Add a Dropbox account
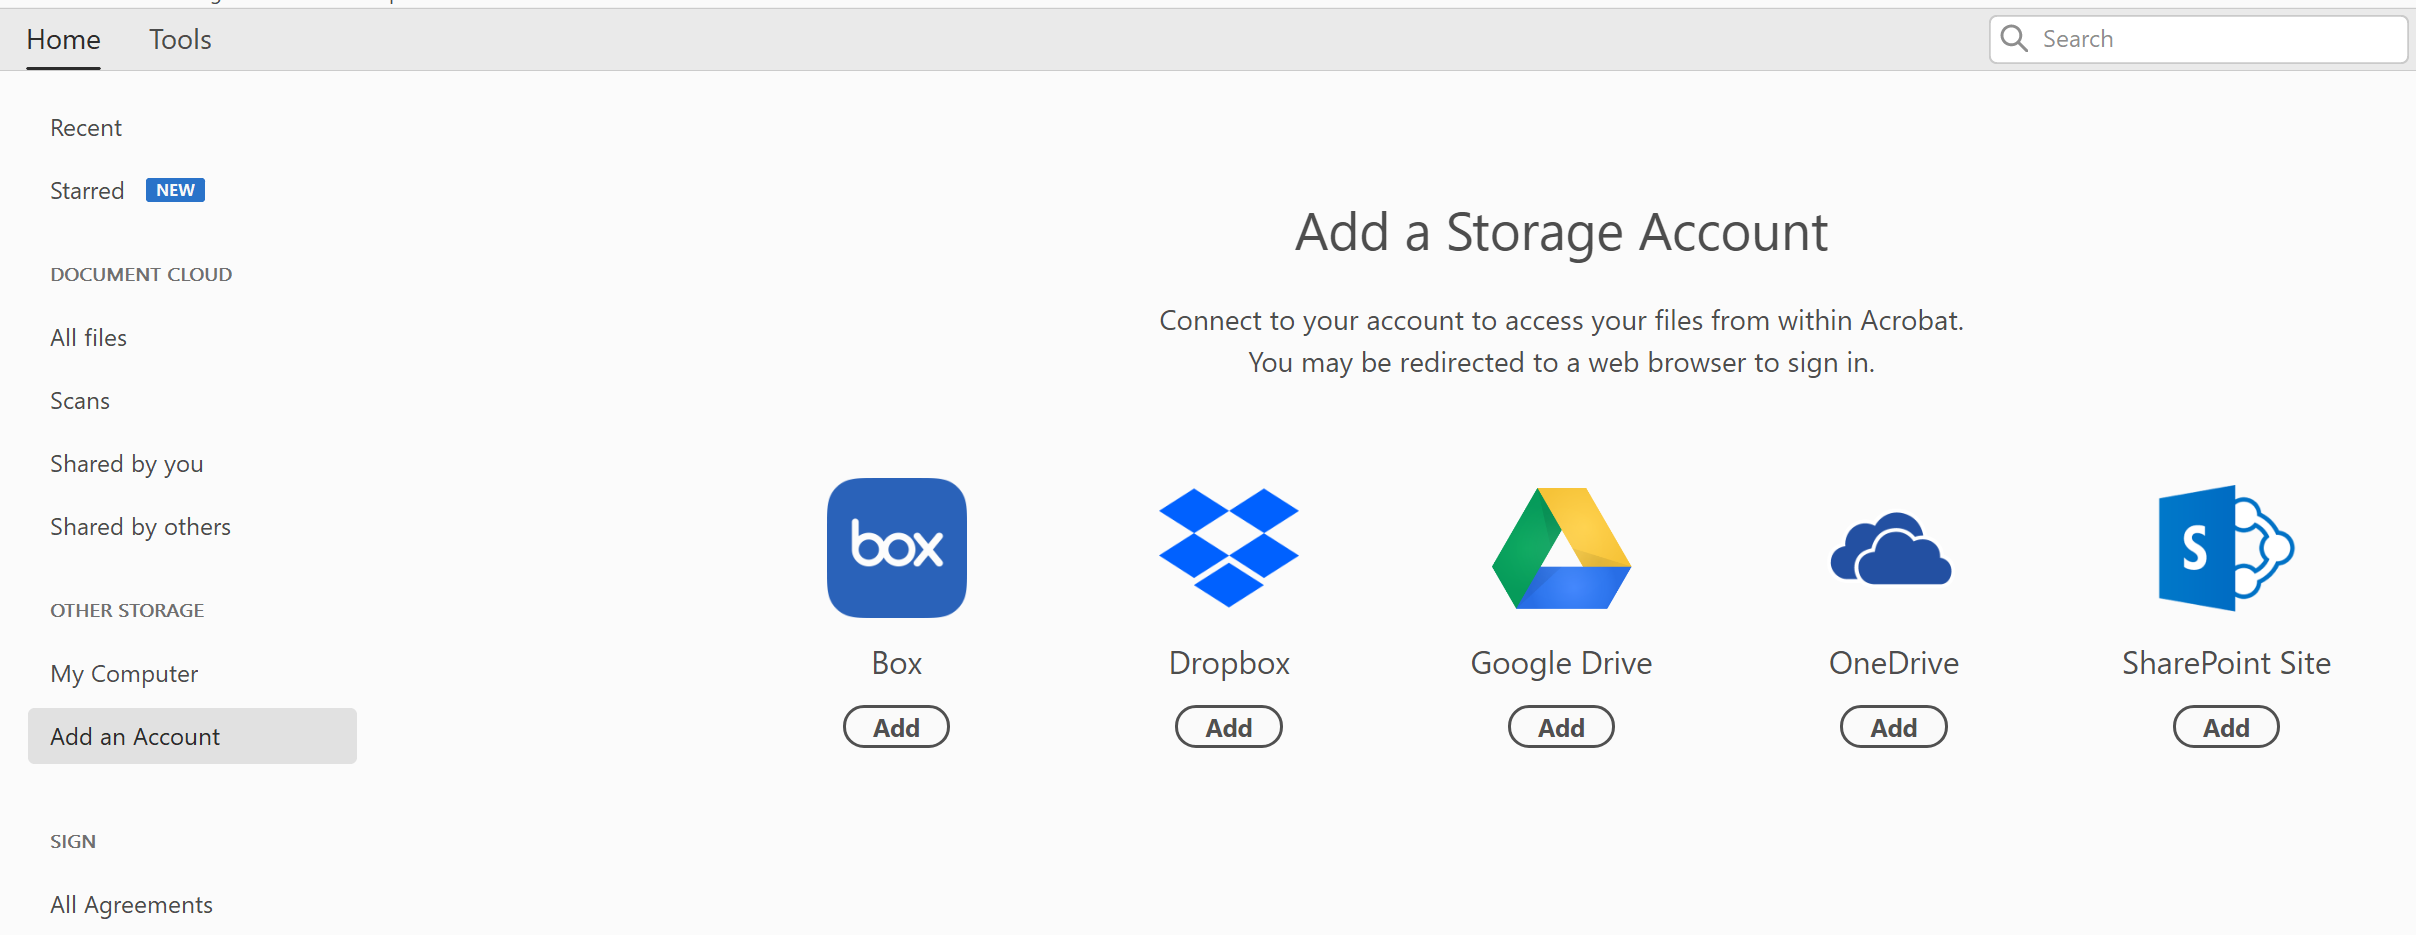The image size is (2416, 935). coord(1228,727)
